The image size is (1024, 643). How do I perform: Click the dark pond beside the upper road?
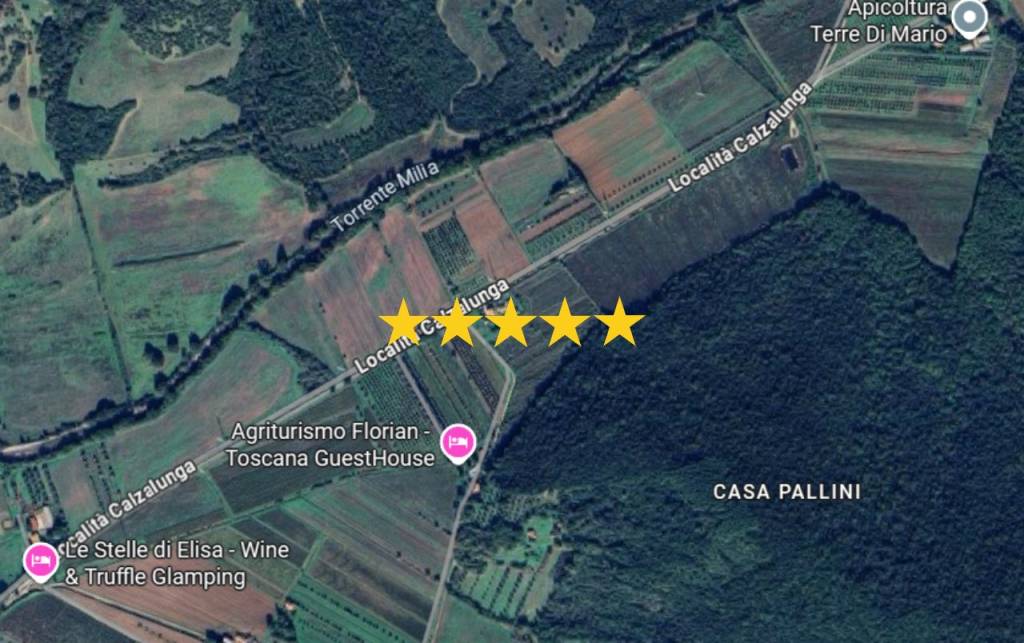point(790,157)
